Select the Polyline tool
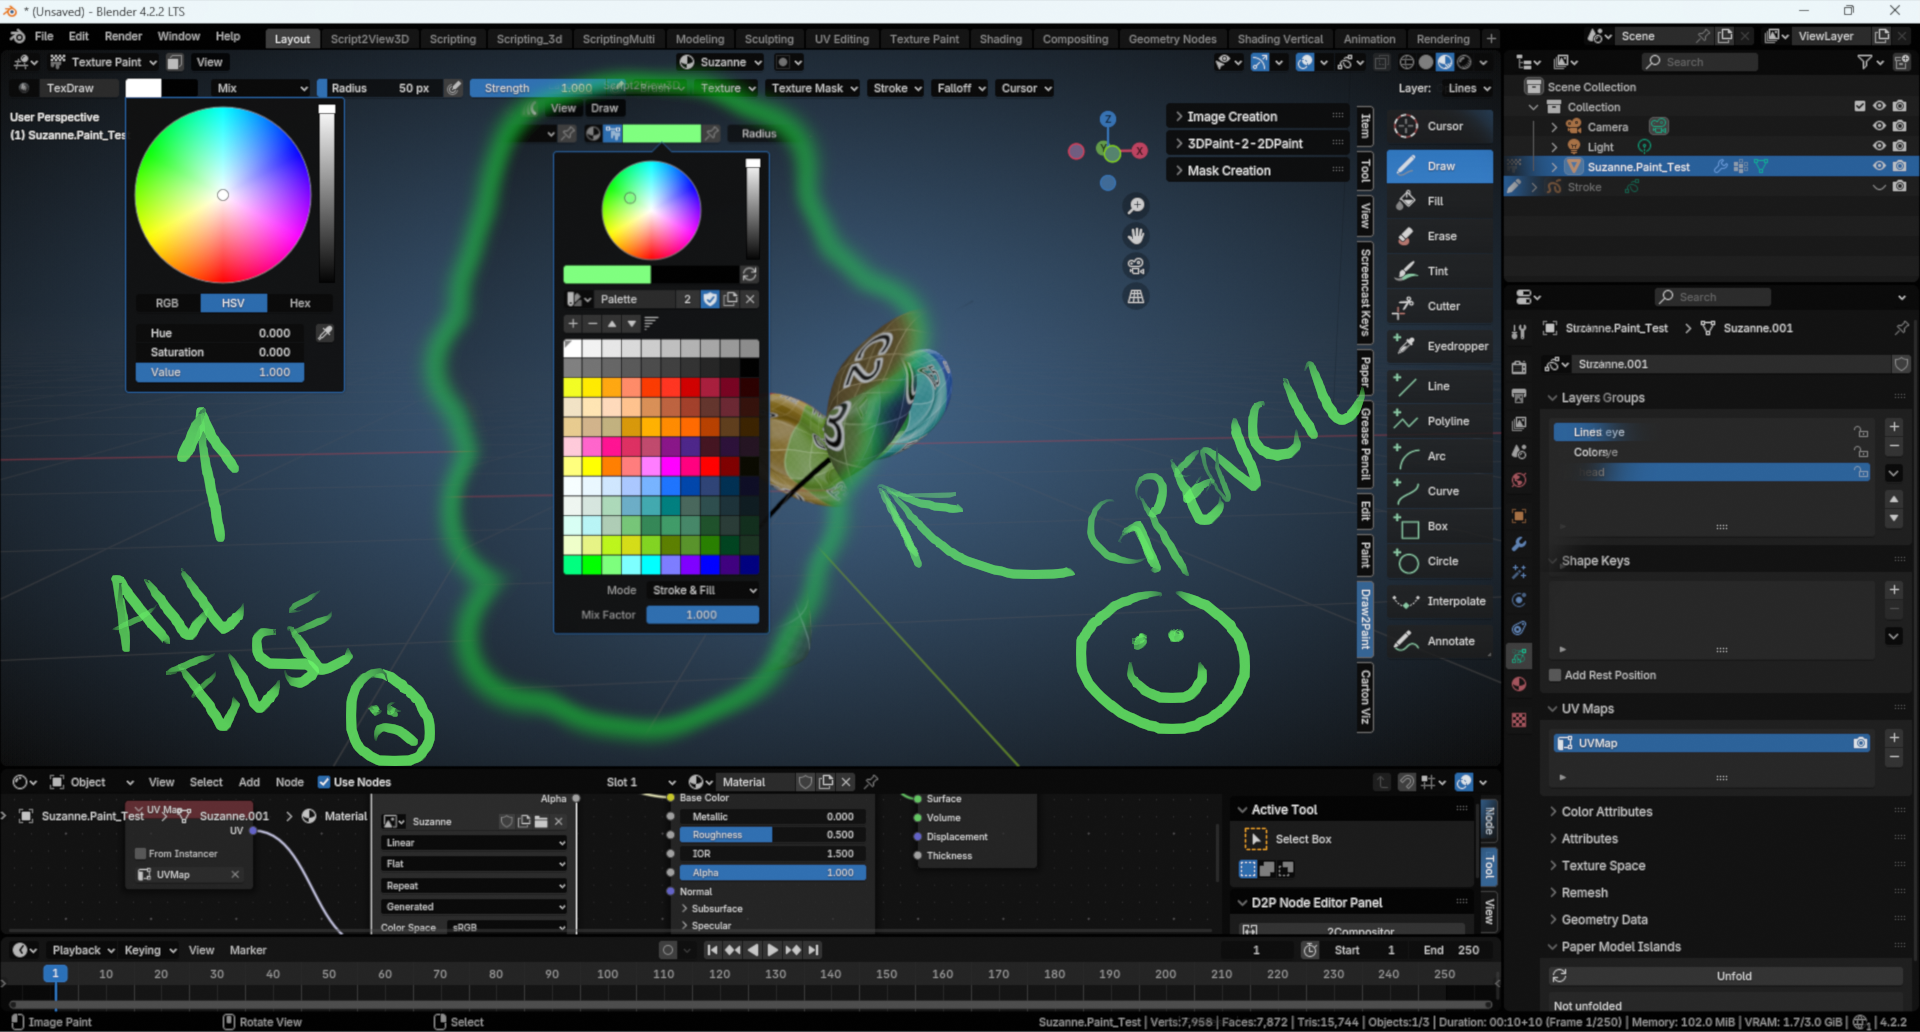 click(1439, 421)
